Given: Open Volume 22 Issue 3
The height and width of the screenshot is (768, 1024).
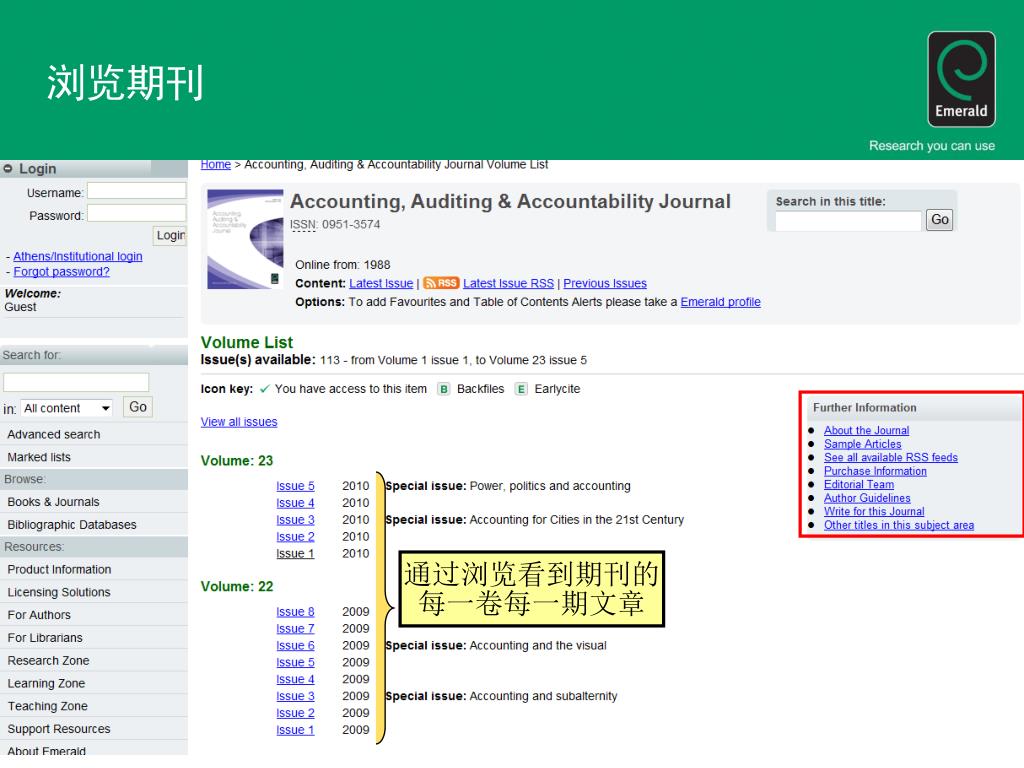Looking at the screenshot, I should coord(295,696).
